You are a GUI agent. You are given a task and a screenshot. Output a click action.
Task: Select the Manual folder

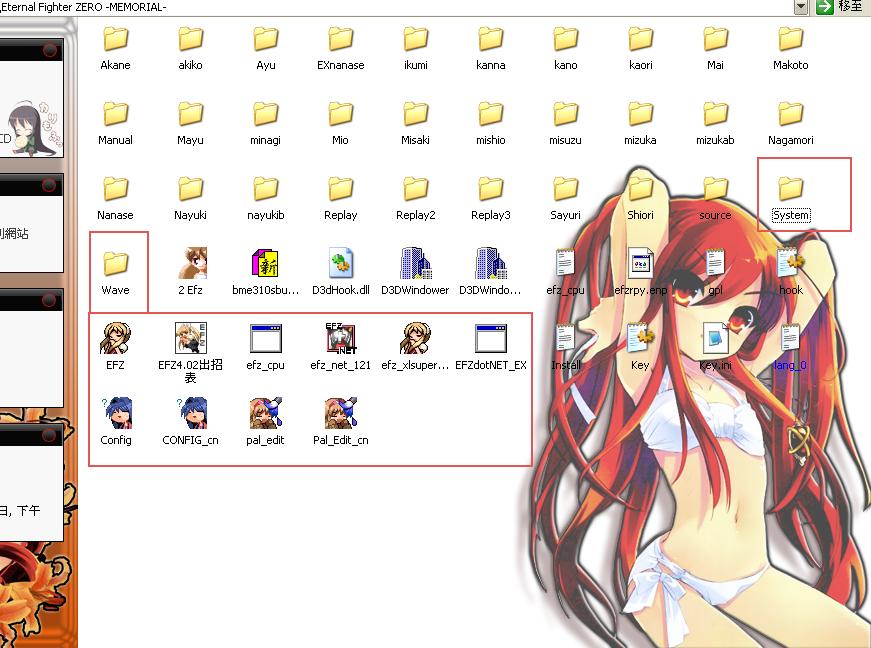116,114
